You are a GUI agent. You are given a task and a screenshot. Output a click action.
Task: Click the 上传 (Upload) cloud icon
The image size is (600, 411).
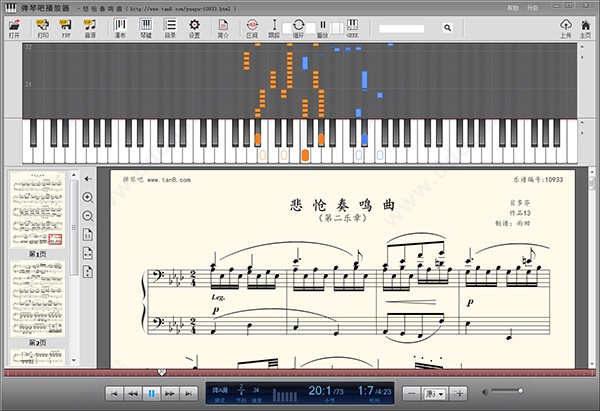click(x=566, y=25)
